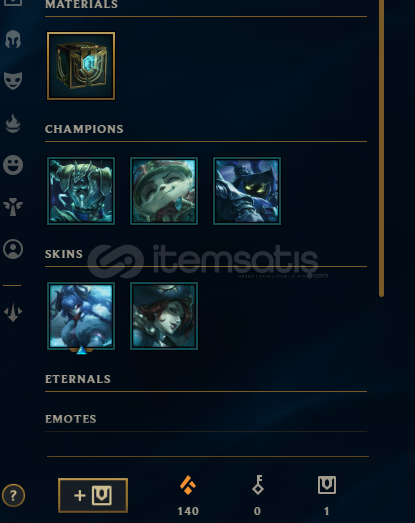Select the summoner icons profile filter
The width and height of the screenshot is (415, 523).
[x=13, y=249]
